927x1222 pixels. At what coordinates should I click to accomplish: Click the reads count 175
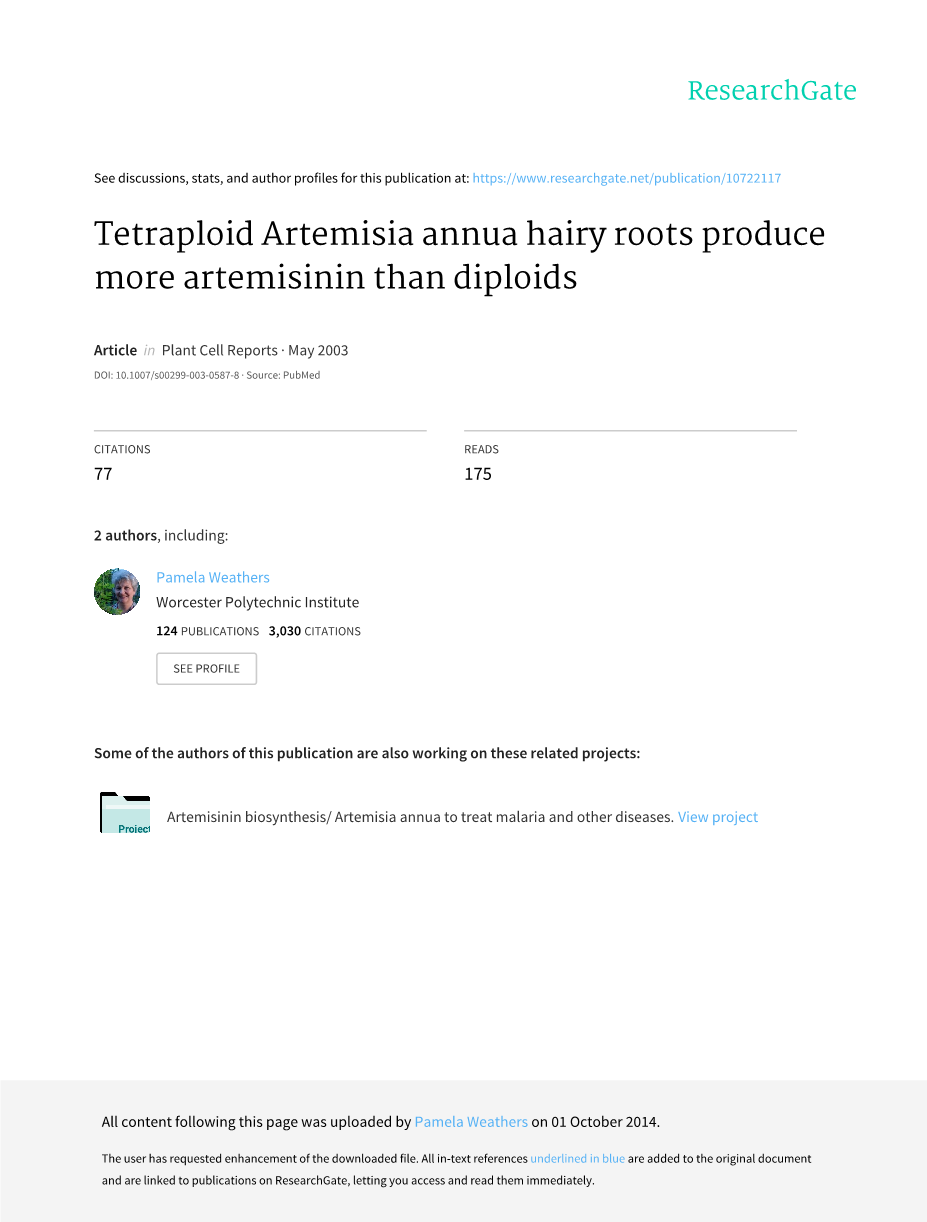[x=478, y=474]
